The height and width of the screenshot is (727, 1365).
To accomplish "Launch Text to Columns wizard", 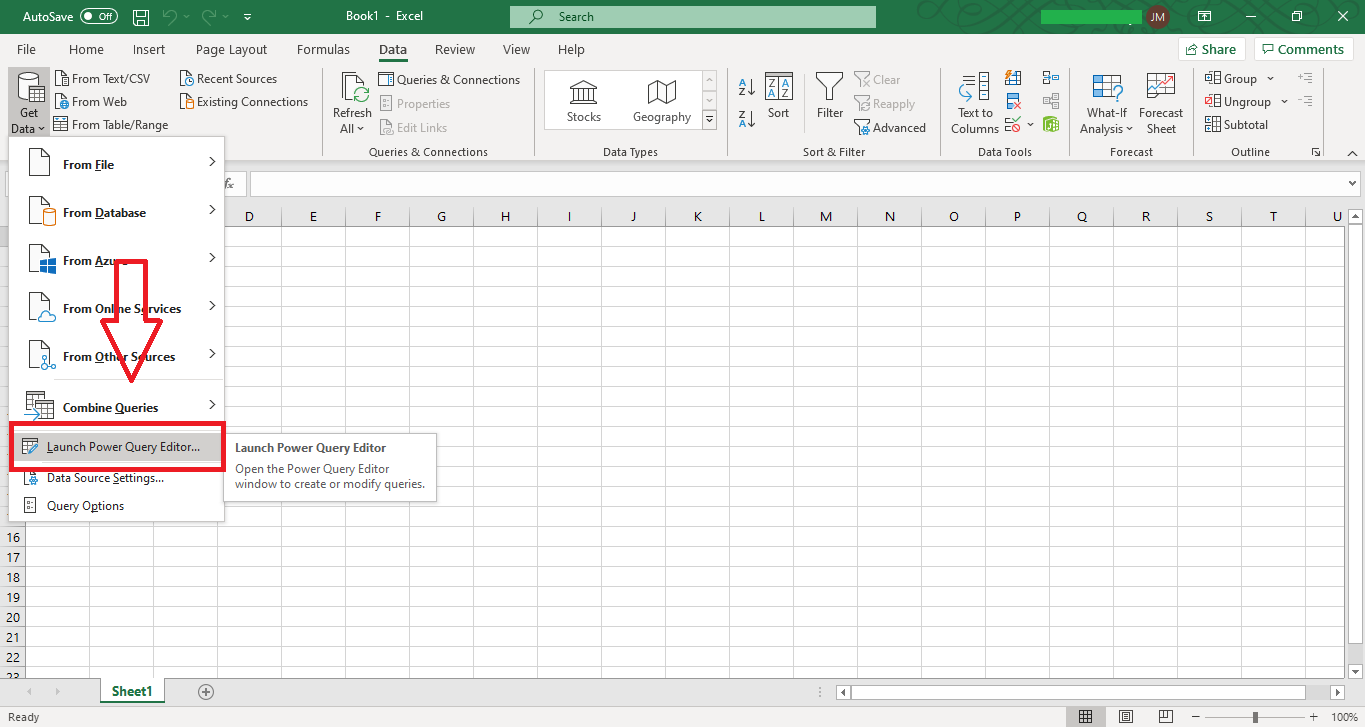I will tap(975, 103).
